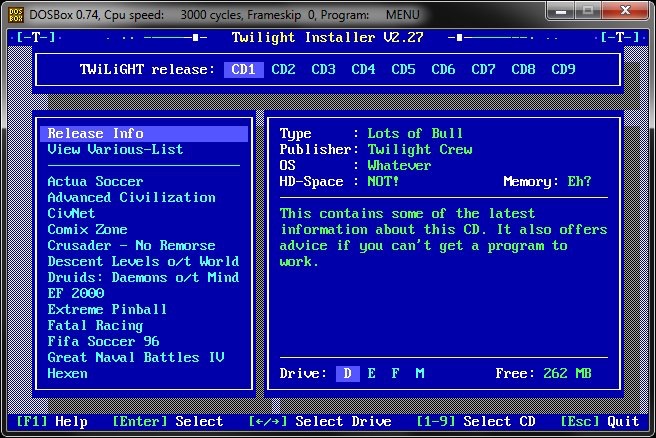Viewport: 656px width, 438px height.
Task: Select Hexen in the game list
Action: 67,374
